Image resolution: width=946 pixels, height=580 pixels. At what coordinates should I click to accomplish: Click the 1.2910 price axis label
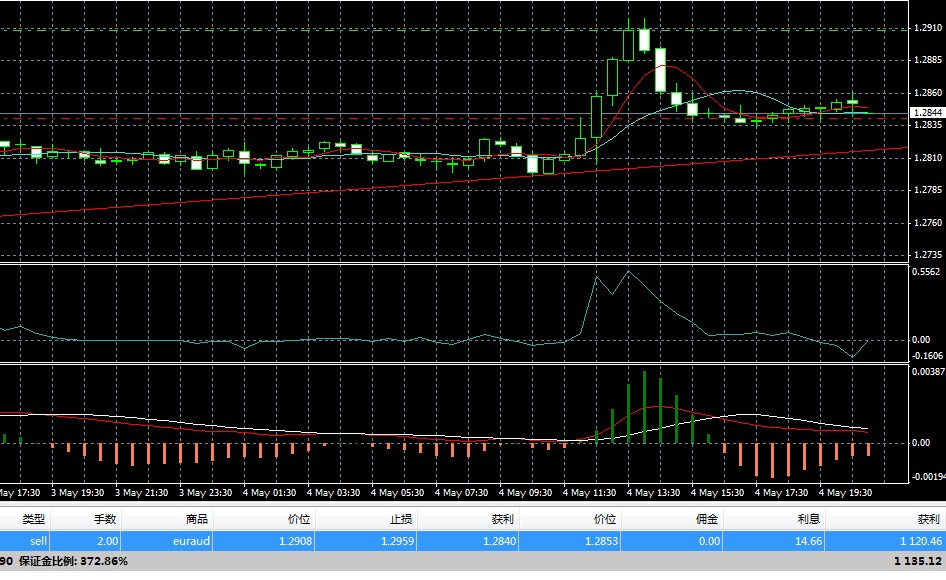point(928,28)
